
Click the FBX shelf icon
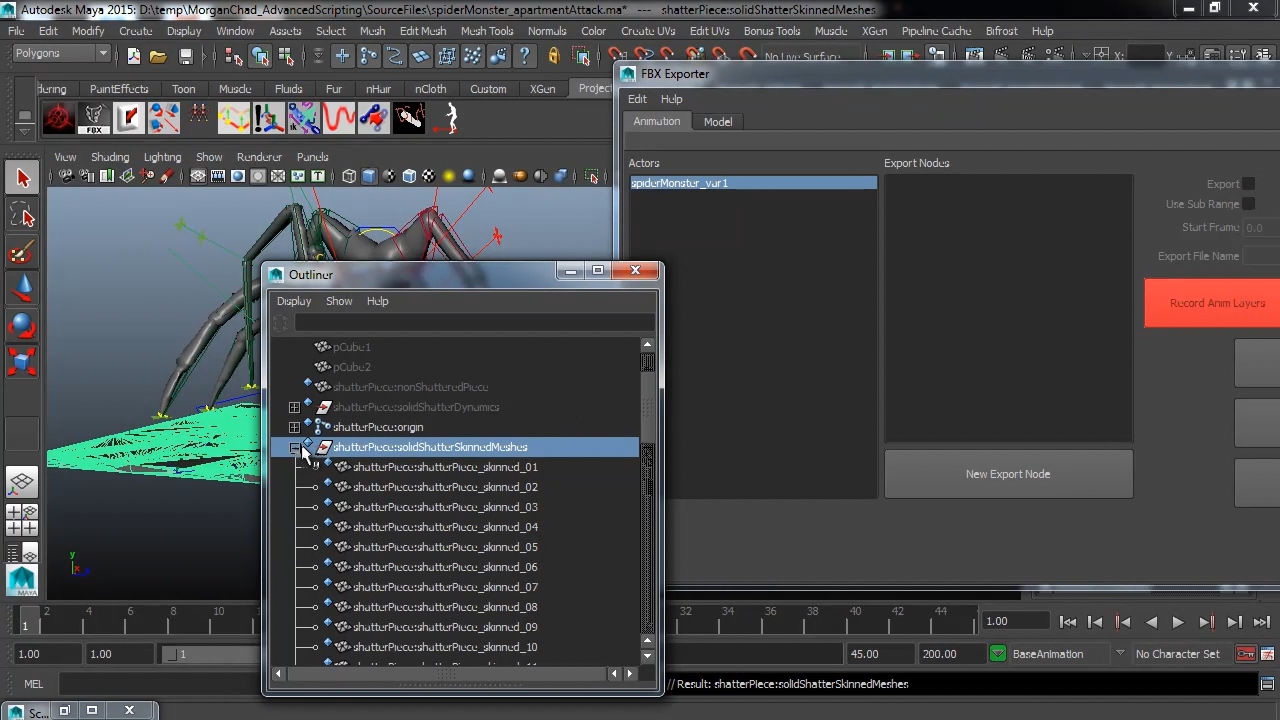pos(94,119)
